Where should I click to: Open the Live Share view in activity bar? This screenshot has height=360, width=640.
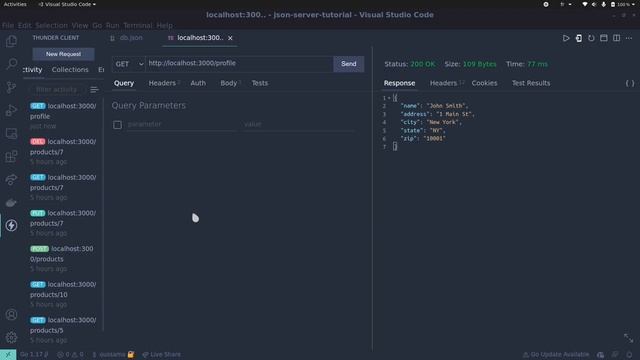point(11,179)
